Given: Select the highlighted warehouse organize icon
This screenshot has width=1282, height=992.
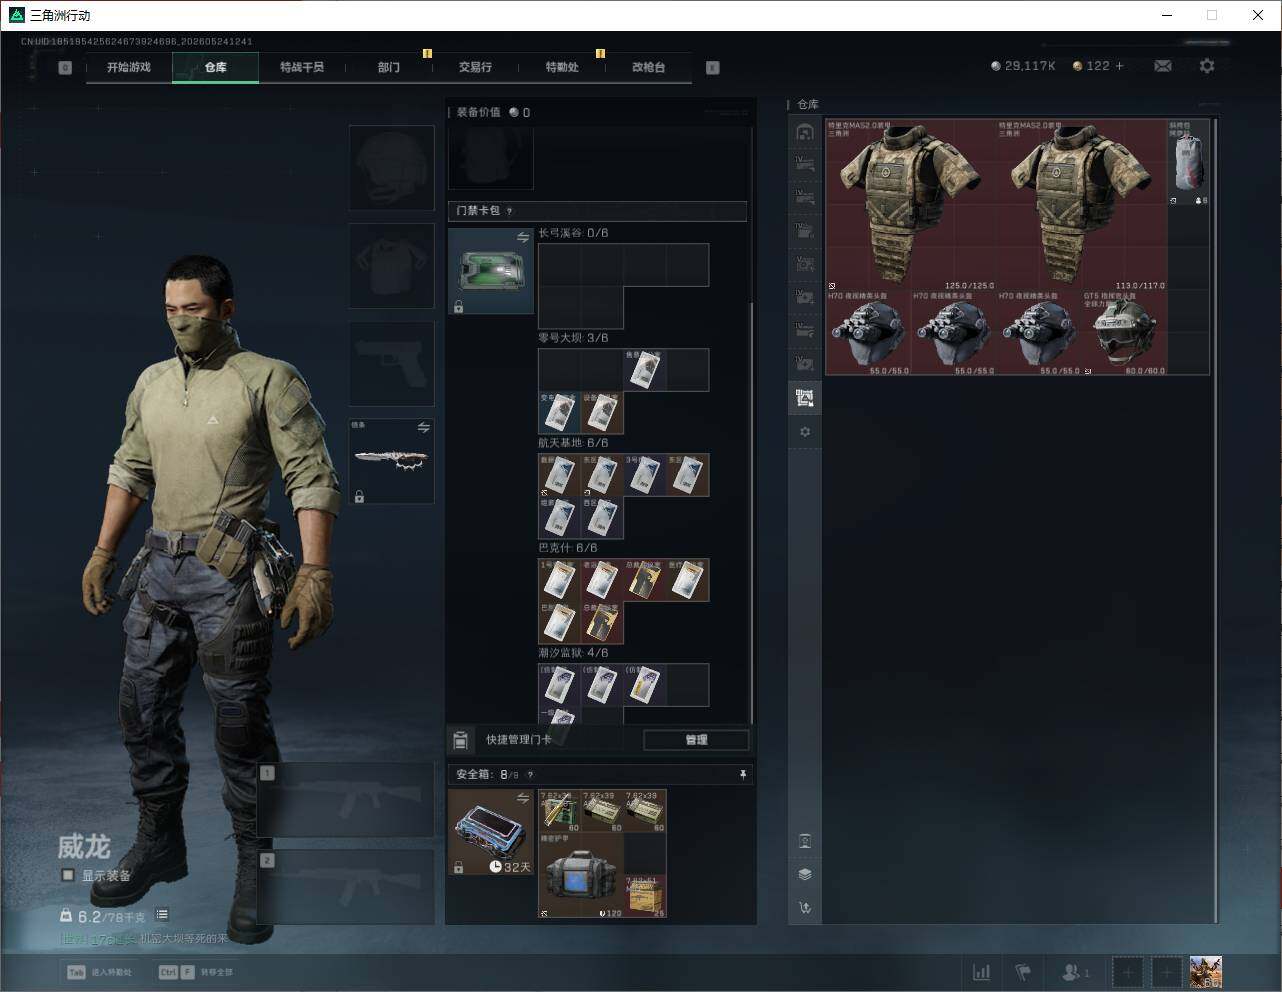Looking at the screenshot, I should point(805,398).
